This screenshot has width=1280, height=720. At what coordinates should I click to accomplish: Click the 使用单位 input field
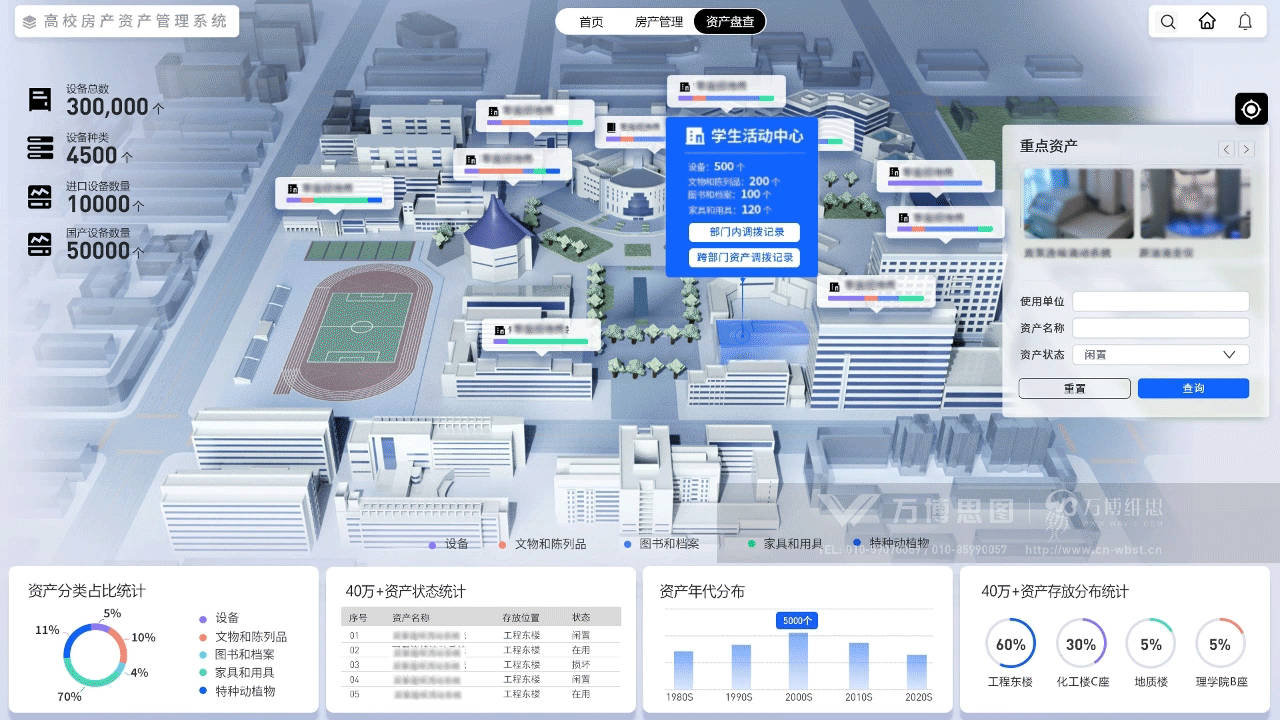(1160, 301)
